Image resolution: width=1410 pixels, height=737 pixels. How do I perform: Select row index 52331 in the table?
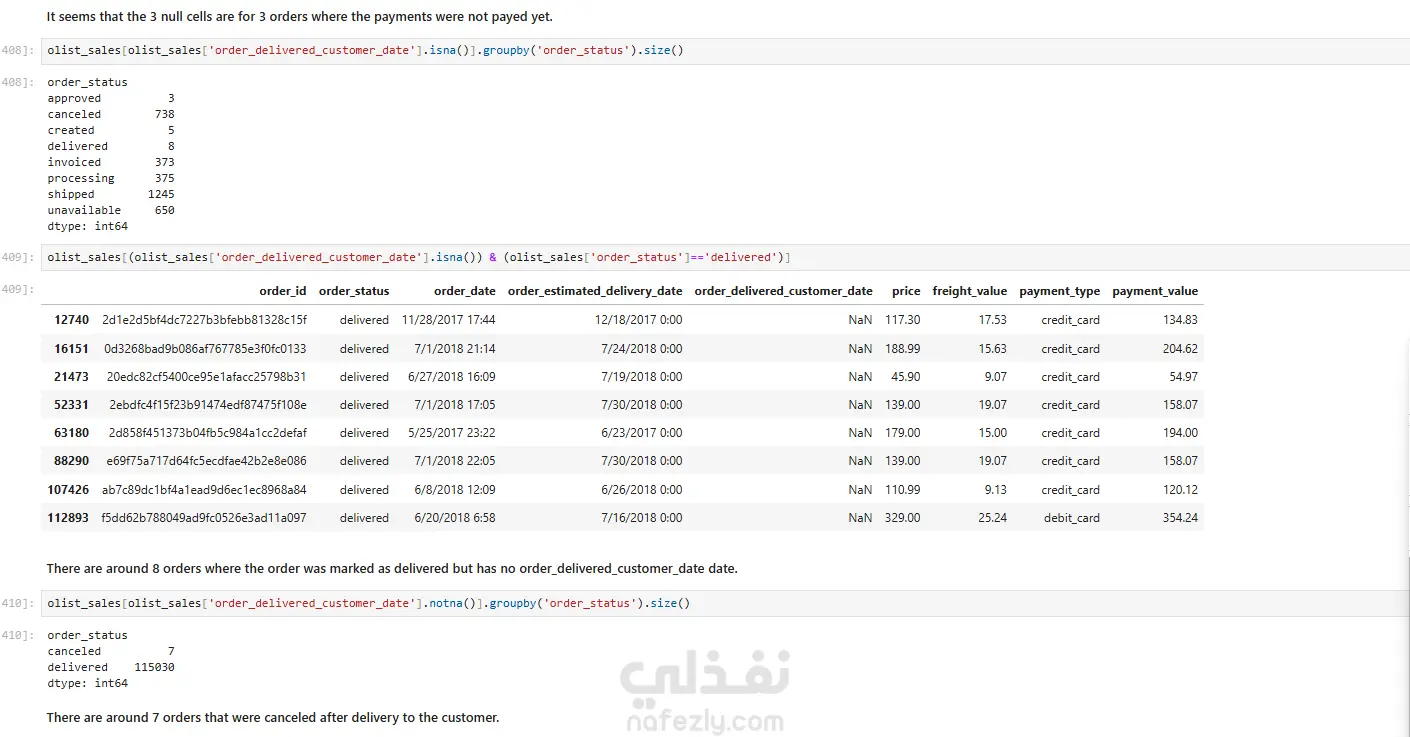click(x=71, y=404)
